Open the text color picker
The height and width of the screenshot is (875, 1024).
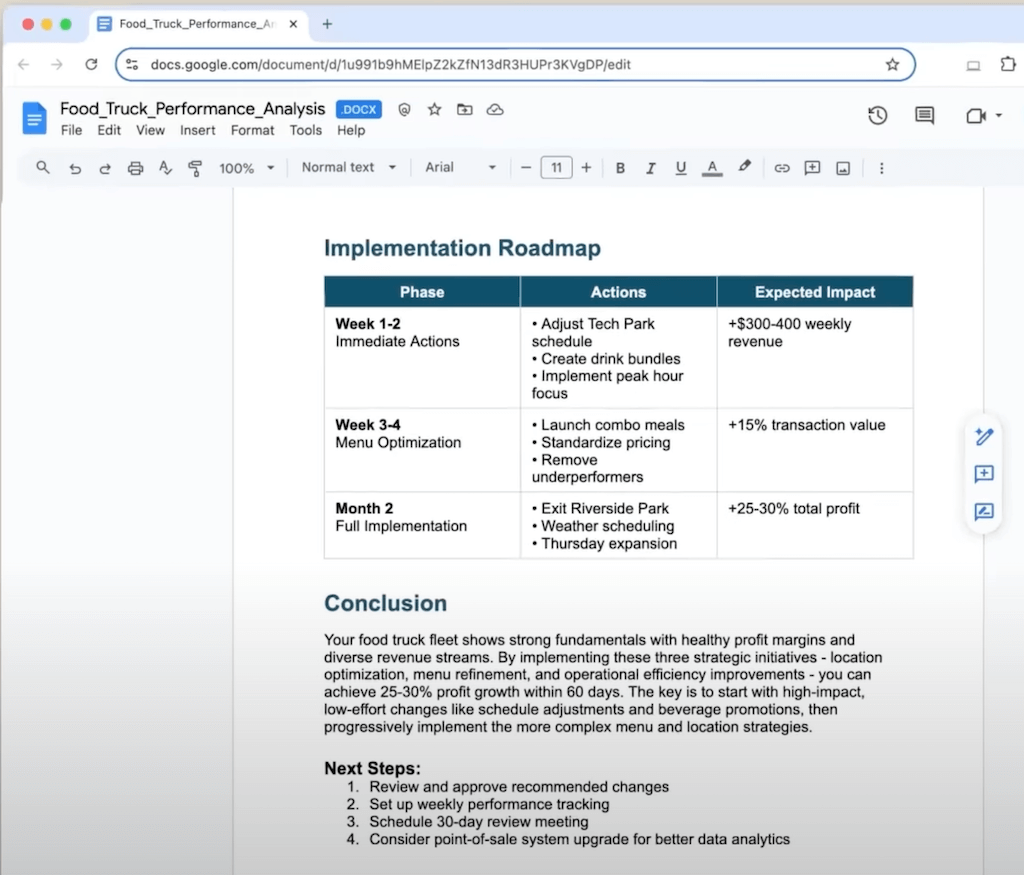tap(712, 168)
